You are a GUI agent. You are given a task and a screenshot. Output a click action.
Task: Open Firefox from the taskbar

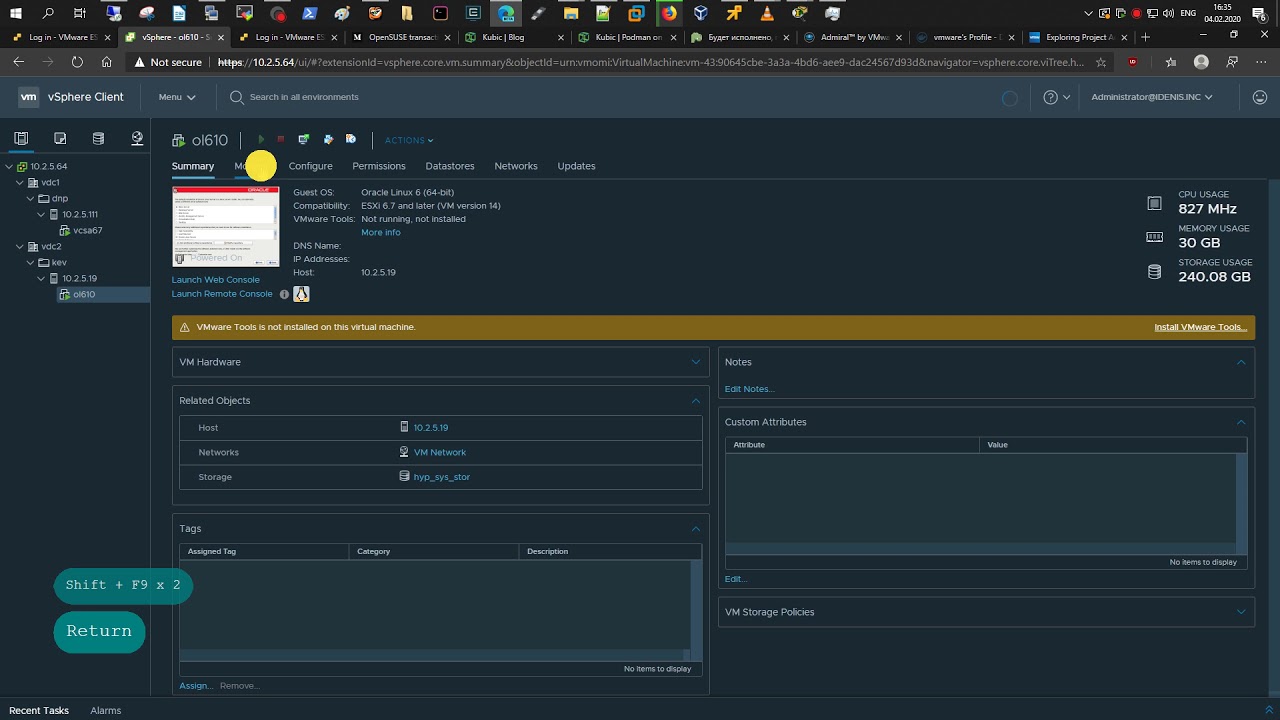pos(669,13)
